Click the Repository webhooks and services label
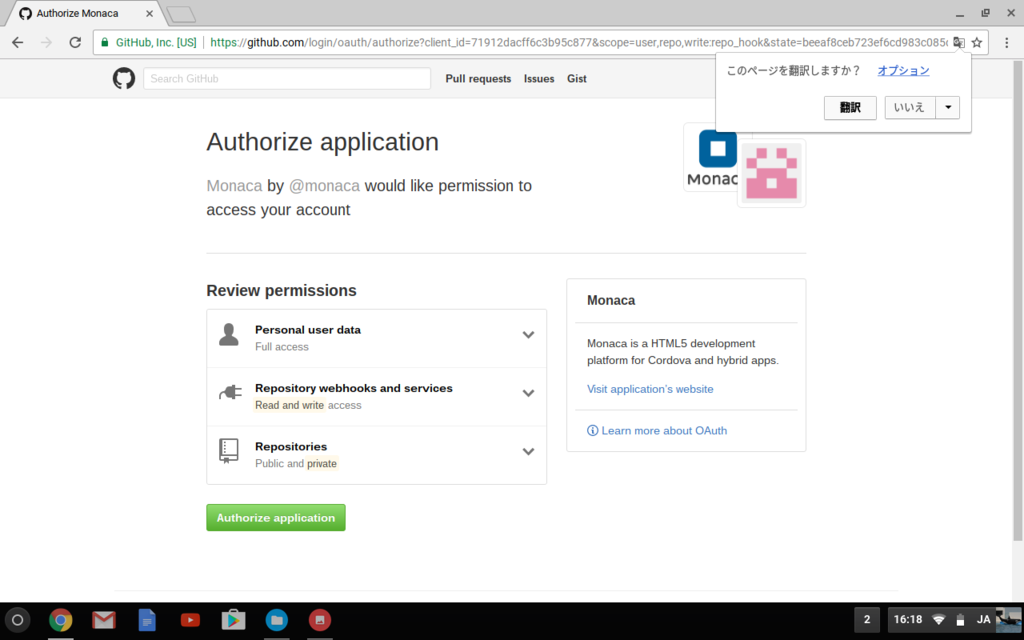Screen dimensions: 1024x640 click(353, 388)
